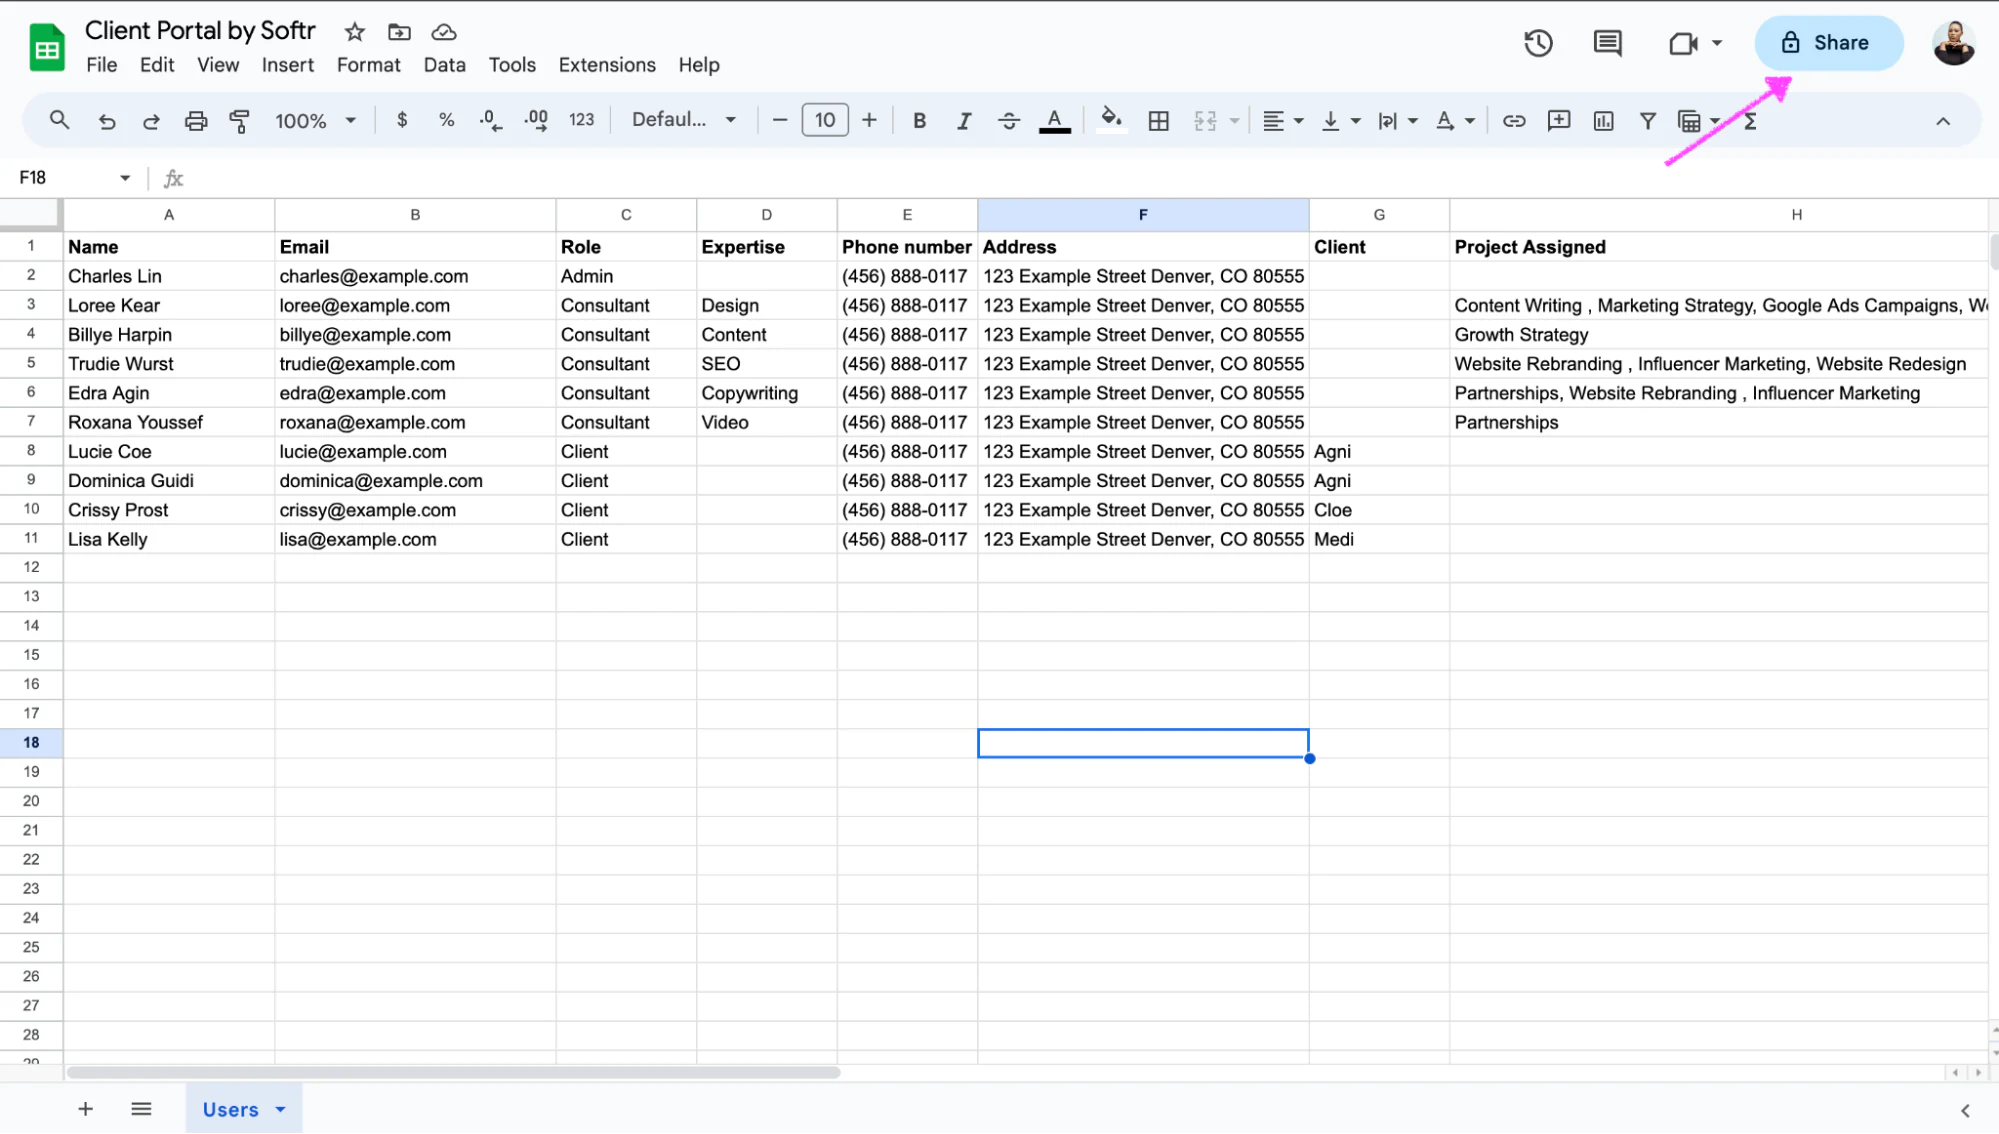Add comment icon in toolbar
This screenshot has height=1134, width=1999.
pos(1559,121)
